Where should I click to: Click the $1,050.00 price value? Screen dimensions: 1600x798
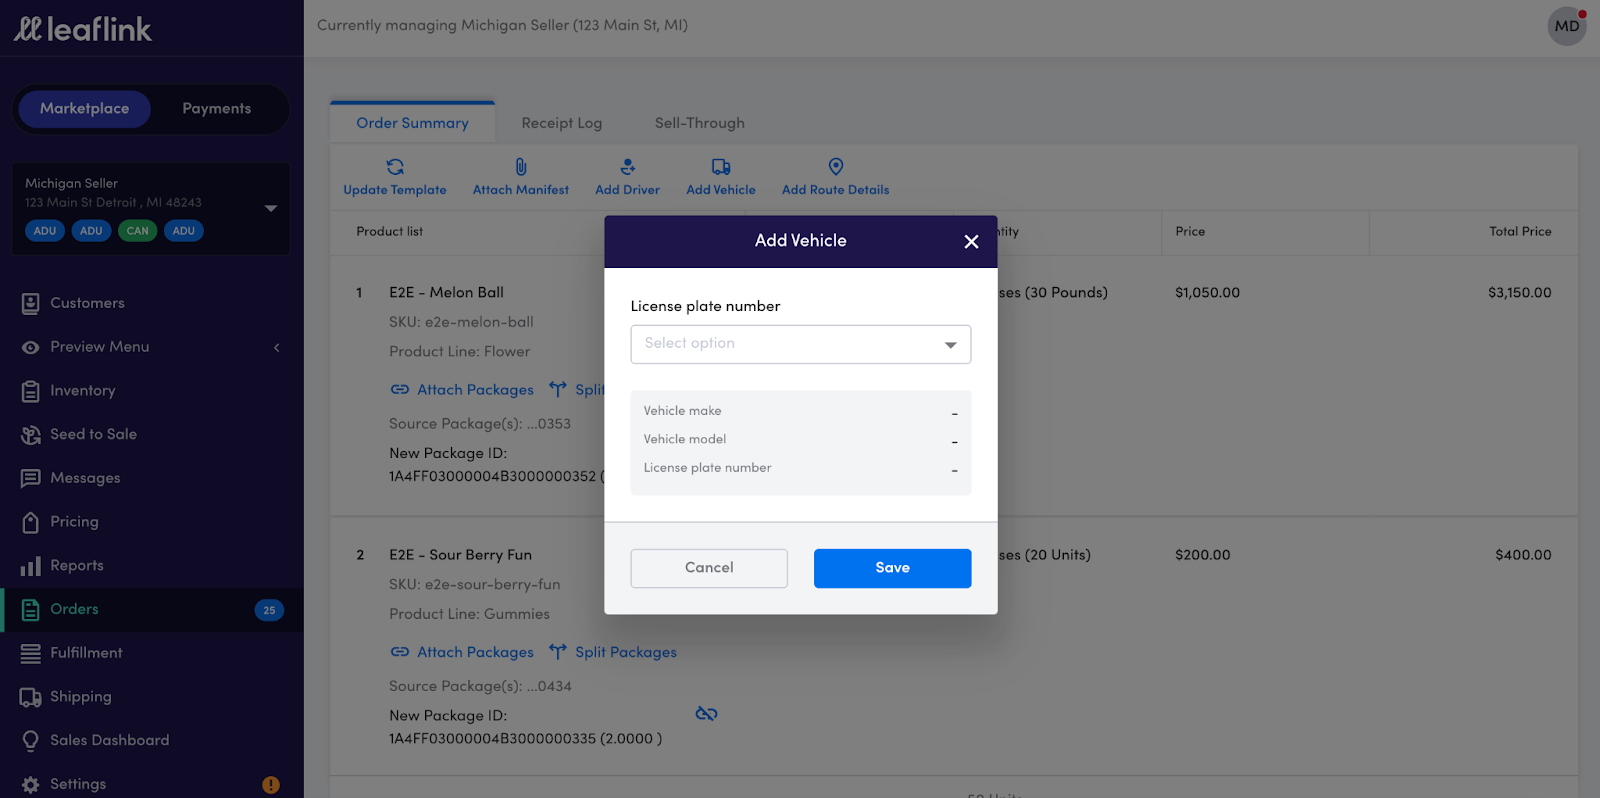click(x=1207, y=293)
